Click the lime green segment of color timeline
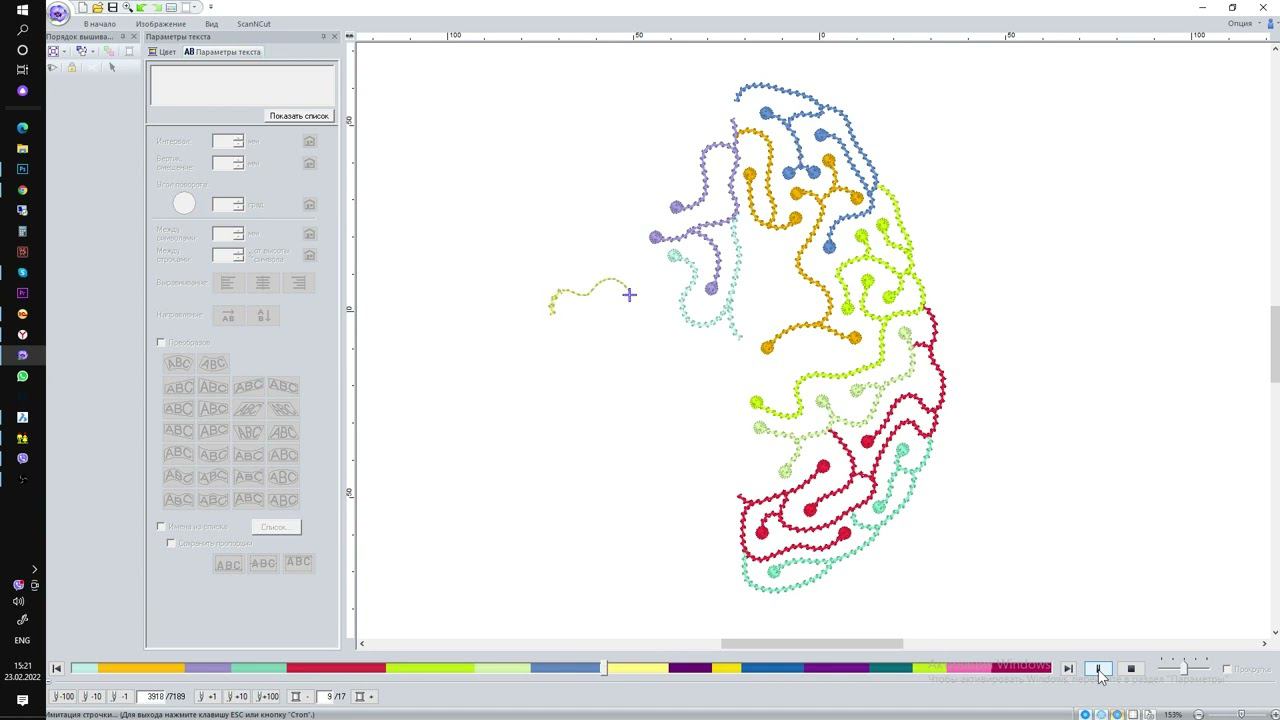Viewport: 1280px width, 720px height. [x=430, y=668]
